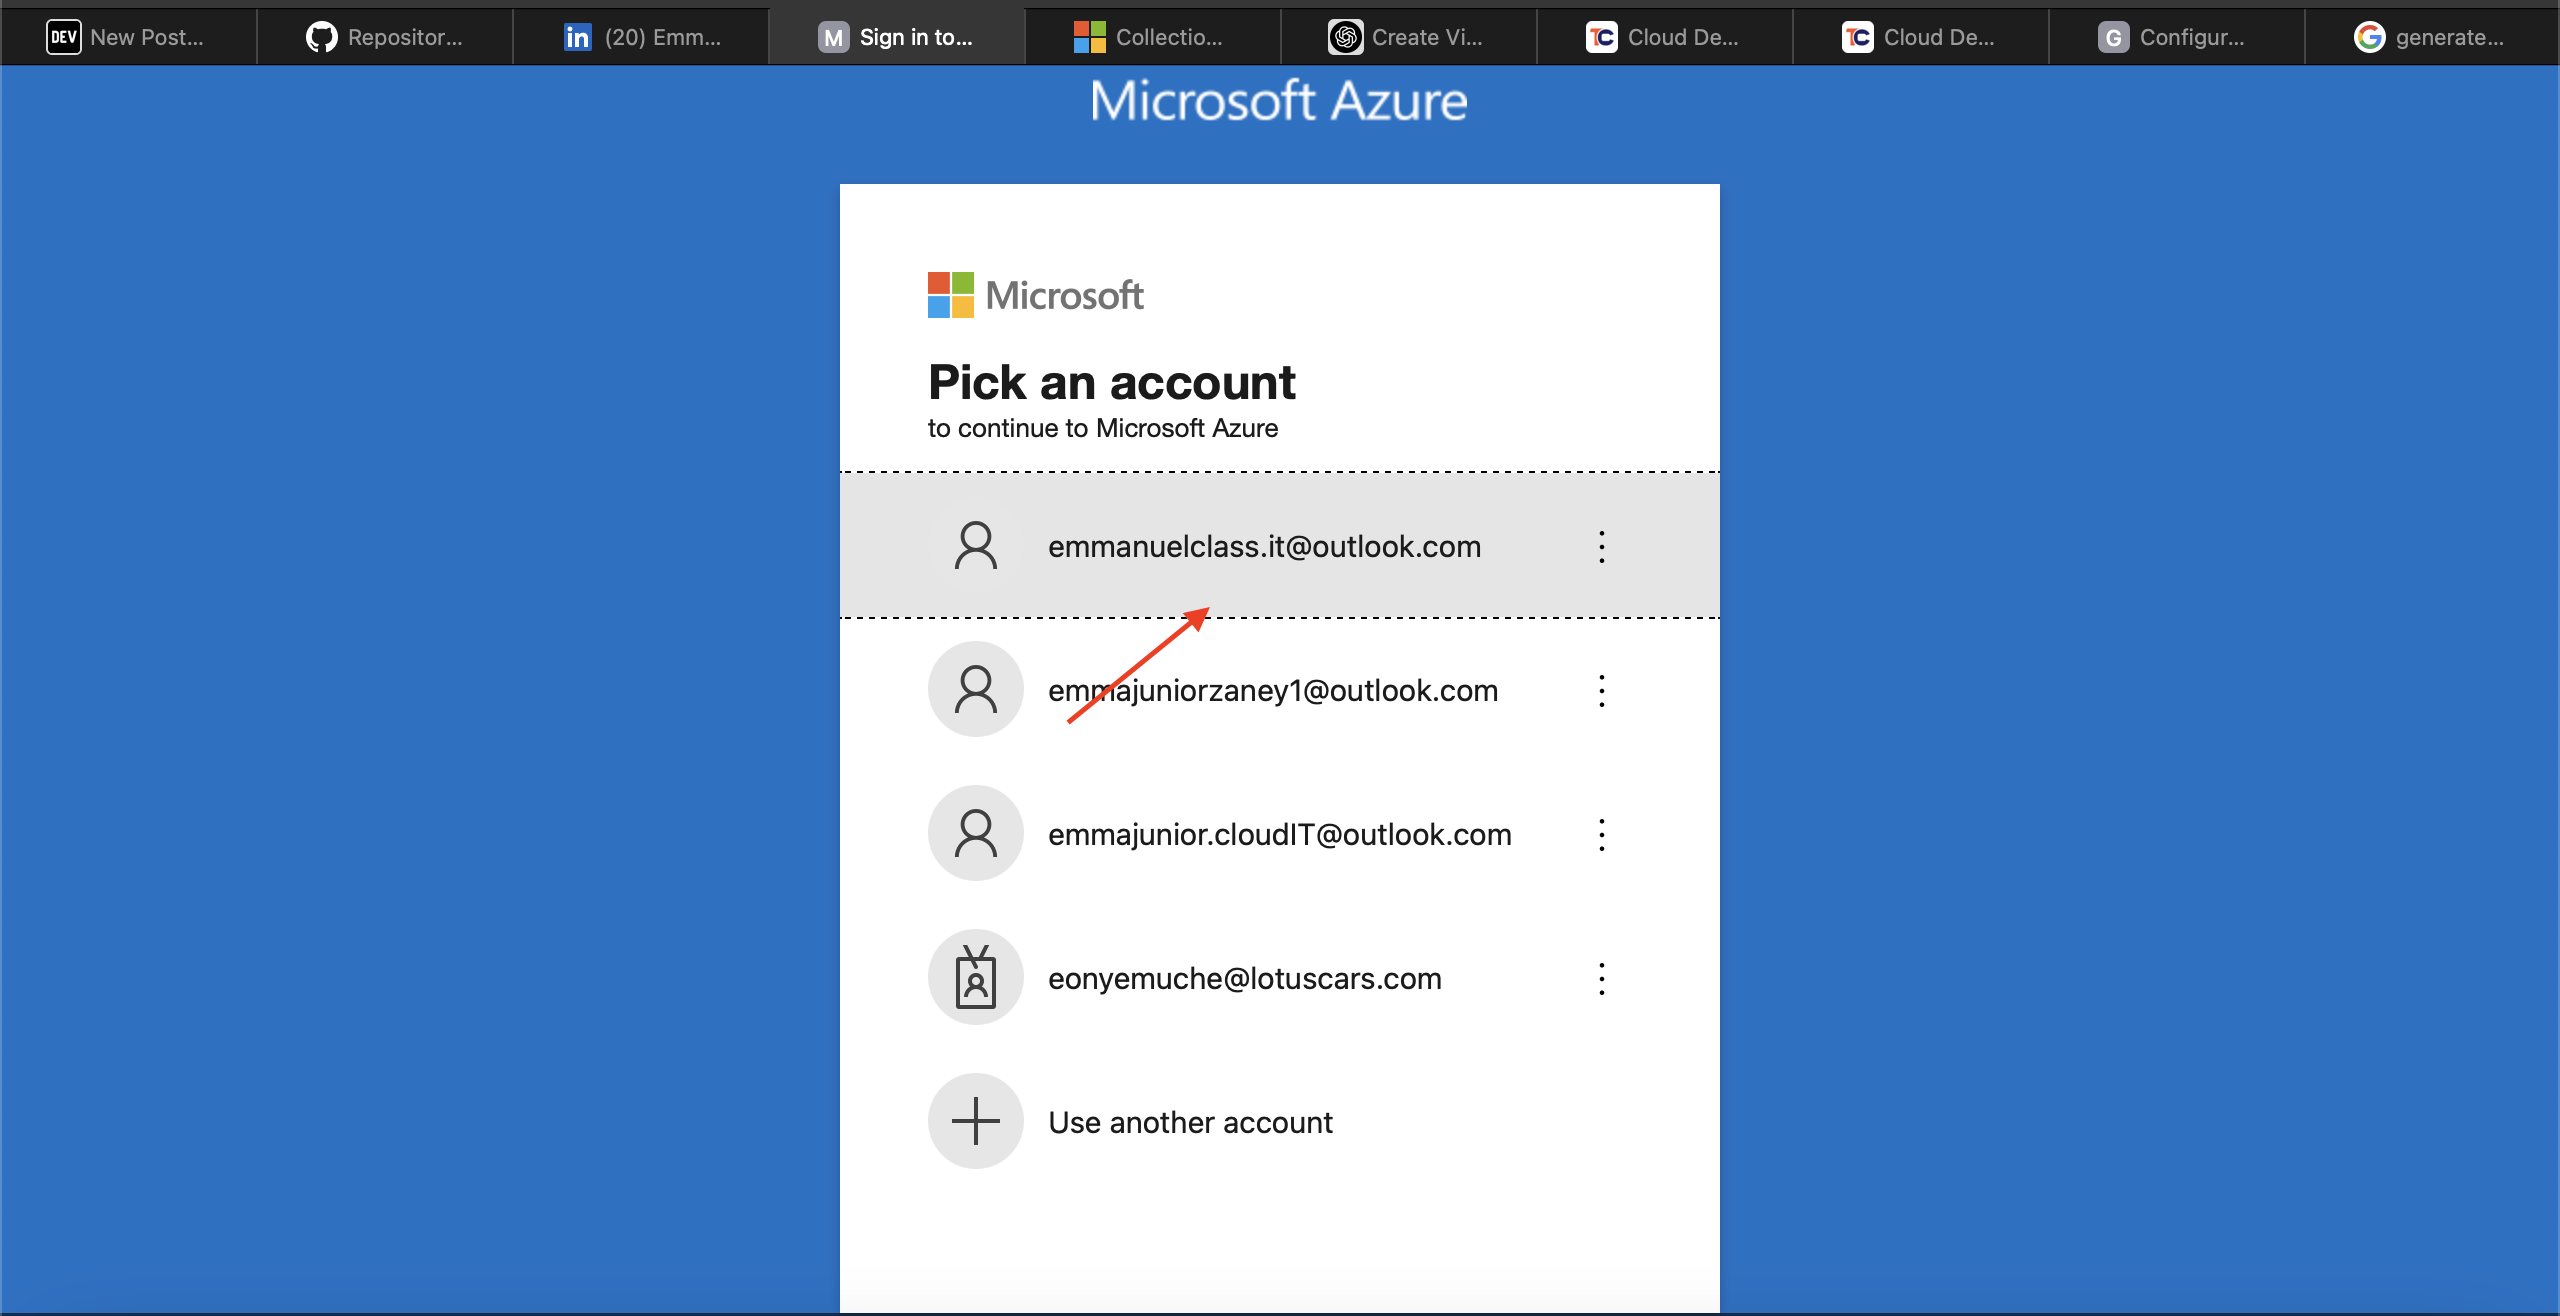This screenshot has height=1316, width=2560.
Task: Click the M favicon on Sign in tab
Action: point(833,37)
